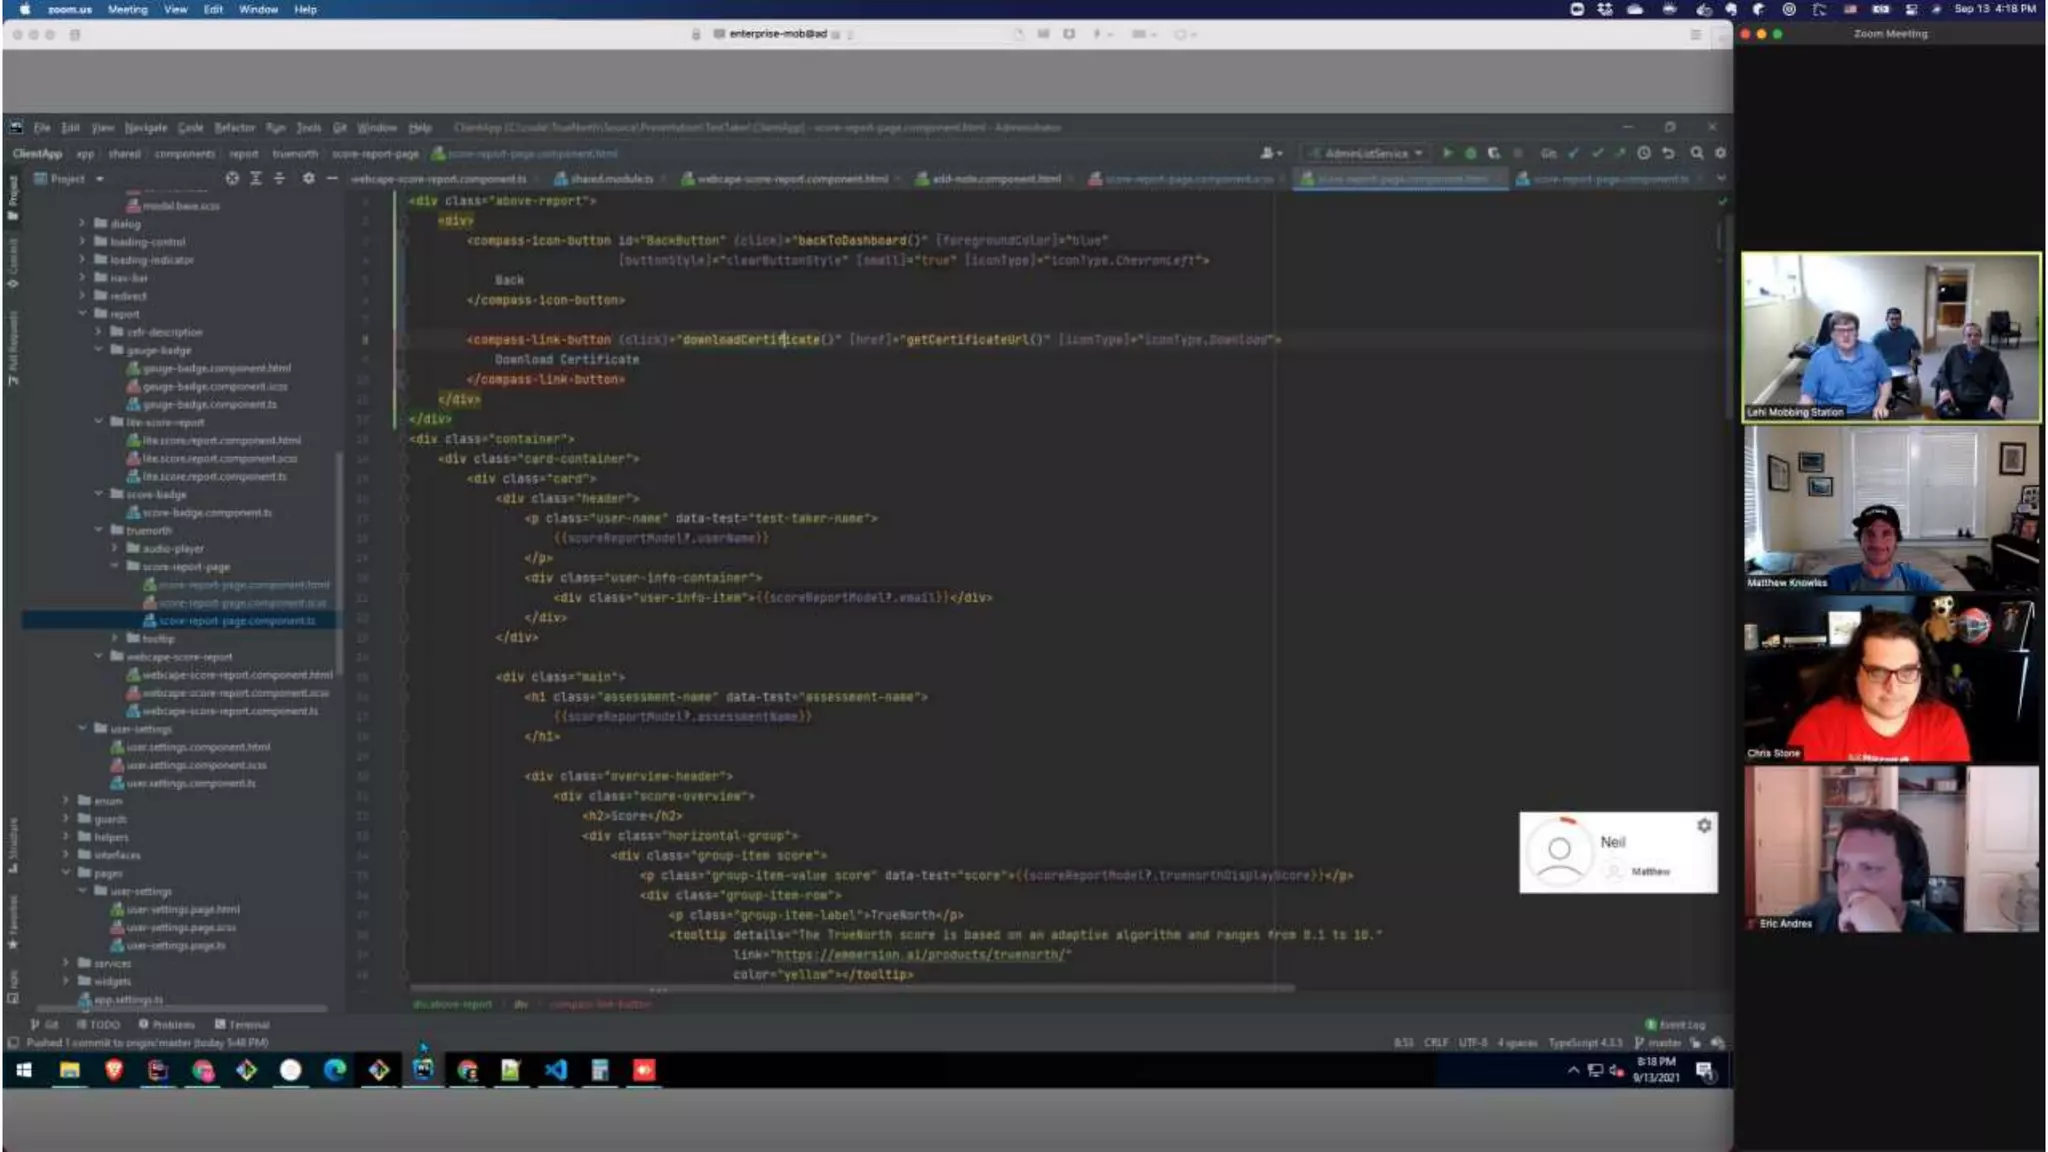The width and height of the screenshot is (2048, 1152).
Task: Open Project panel gear options
Action: click(308, 178)
